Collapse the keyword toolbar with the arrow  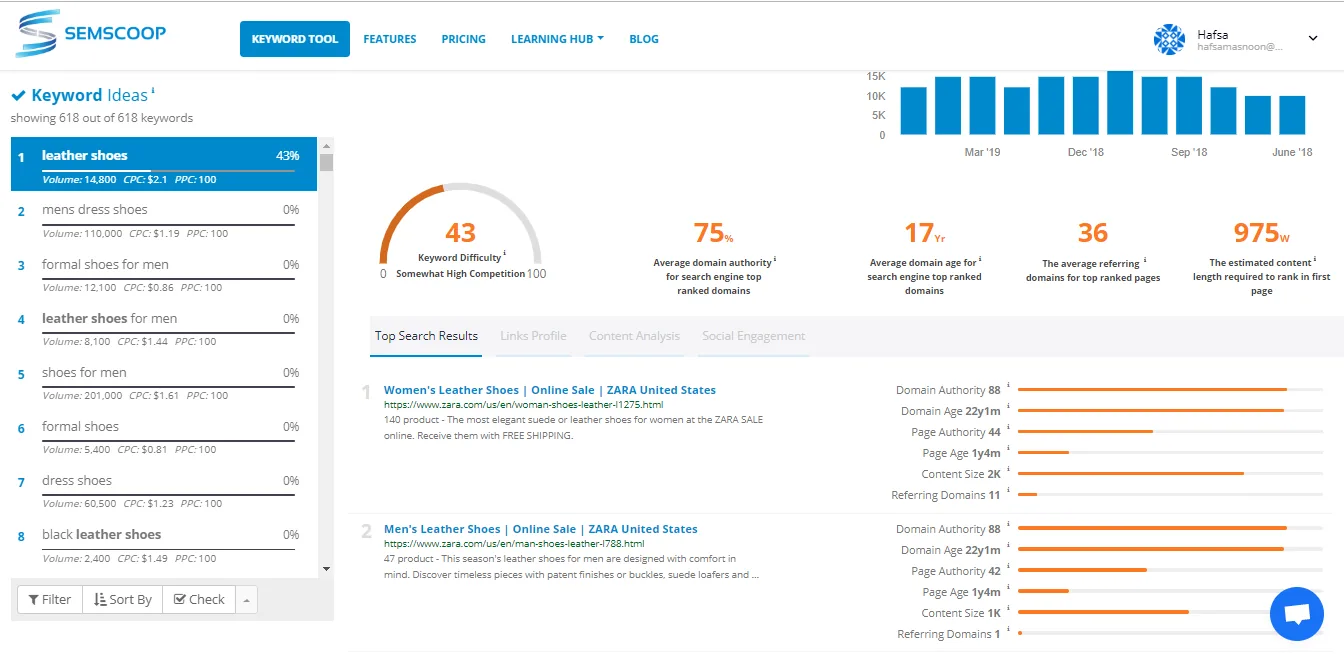(x=246, y=599)
